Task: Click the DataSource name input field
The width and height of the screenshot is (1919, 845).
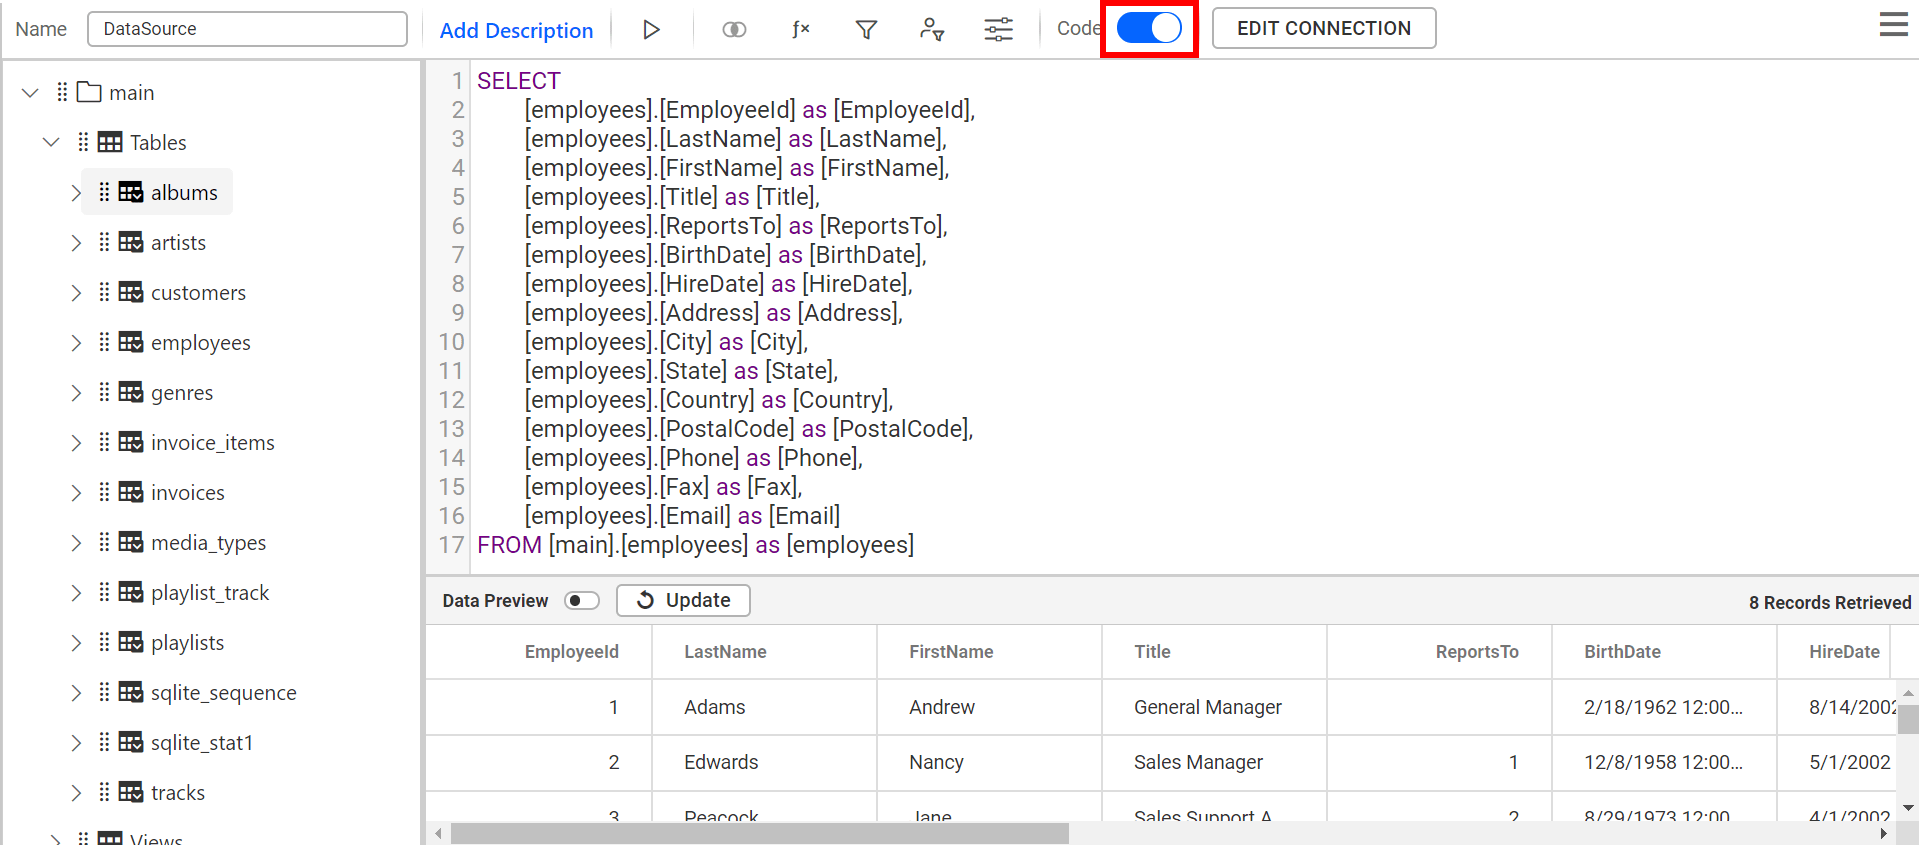Action: pos(247,29)
